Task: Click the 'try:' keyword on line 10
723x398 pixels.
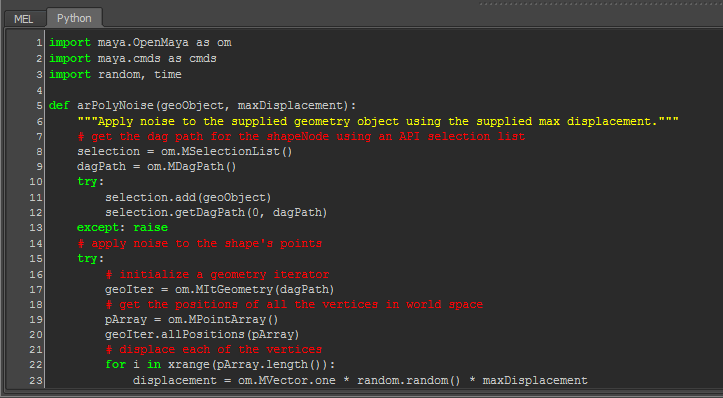Action: 91,182
